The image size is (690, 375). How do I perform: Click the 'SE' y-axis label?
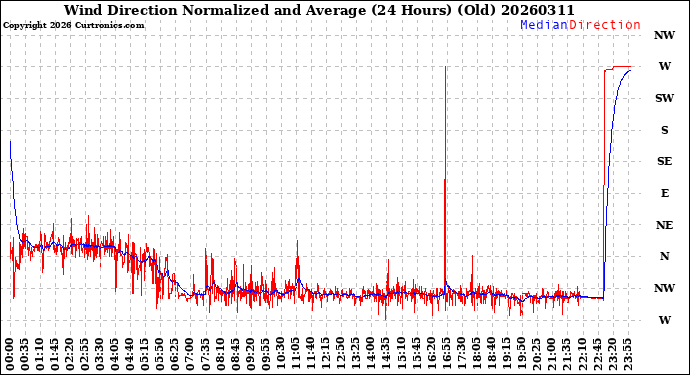(664, 162)
